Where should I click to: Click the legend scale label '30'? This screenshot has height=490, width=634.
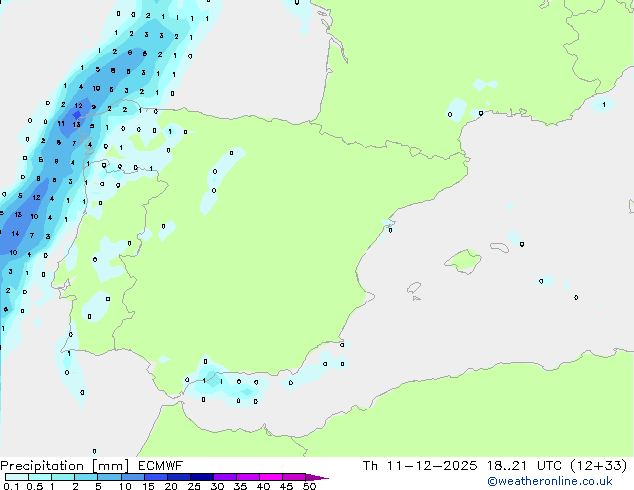pos(217,486)
